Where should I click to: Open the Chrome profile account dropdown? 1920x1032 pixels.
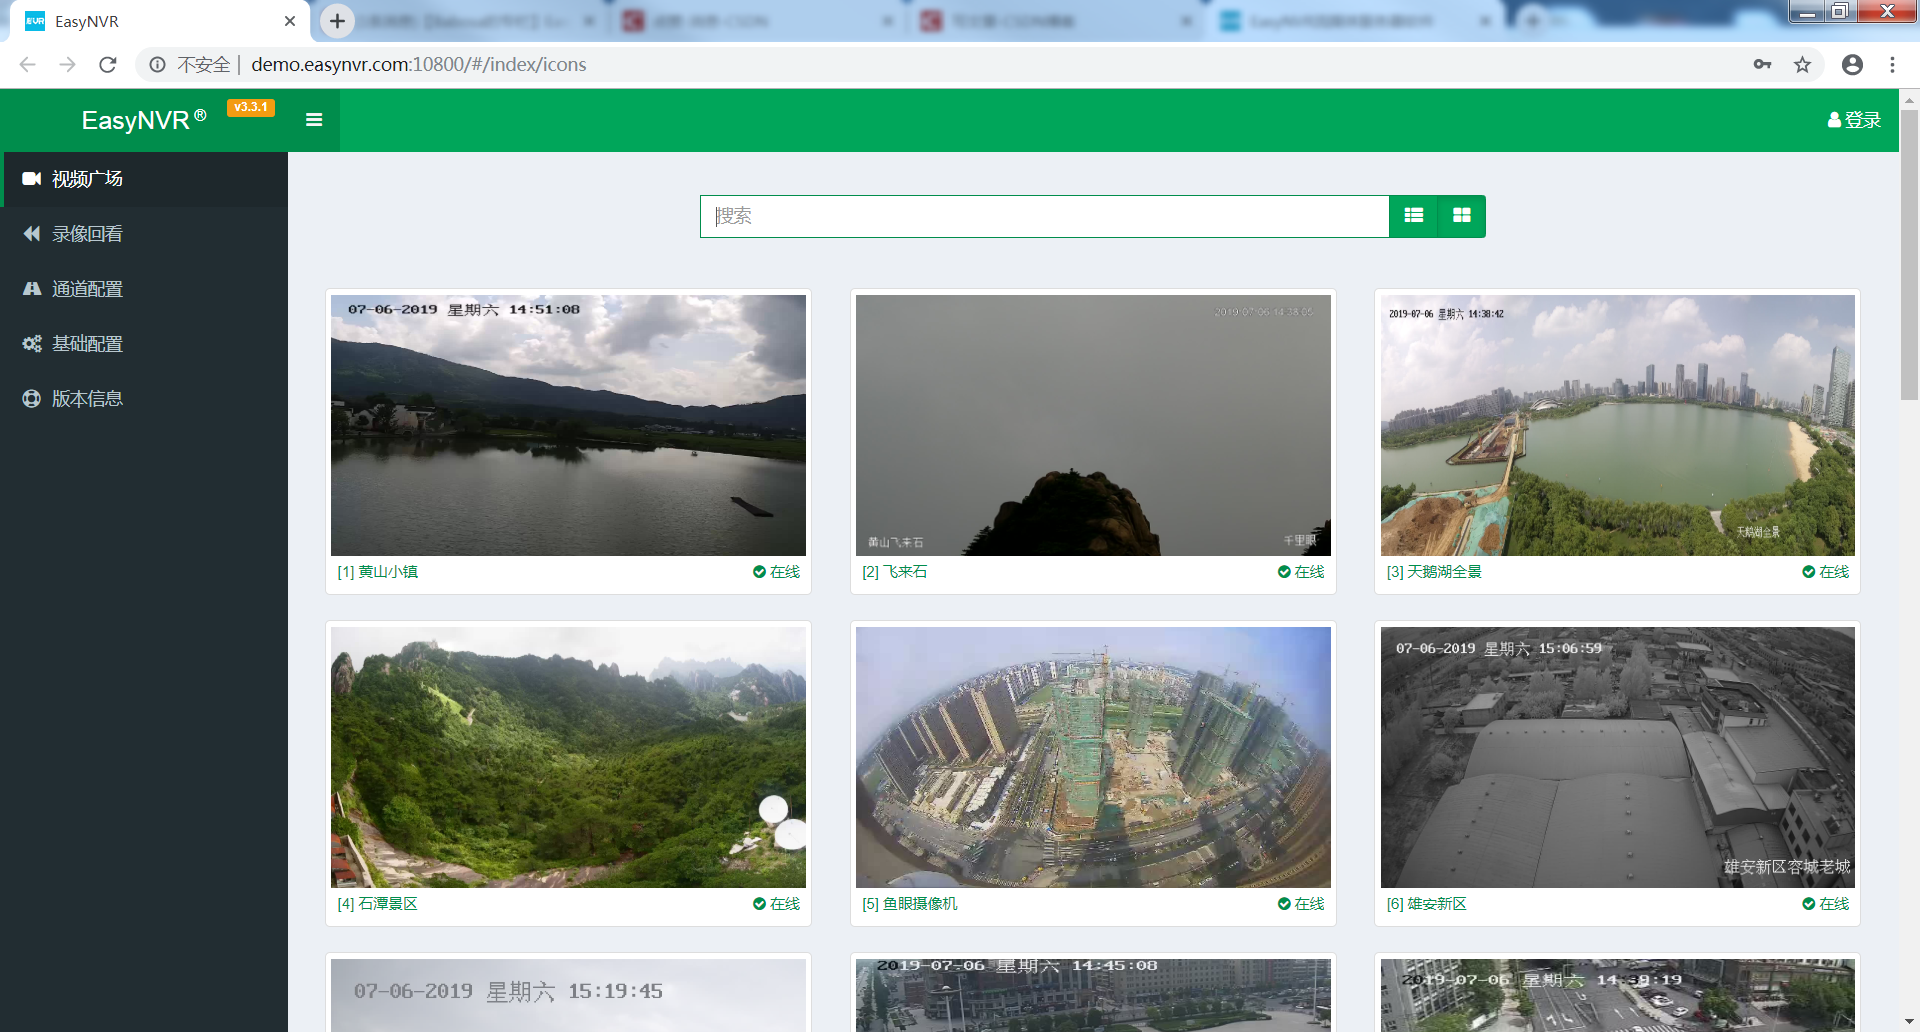pyautogui.click(x=1852, y=64)
